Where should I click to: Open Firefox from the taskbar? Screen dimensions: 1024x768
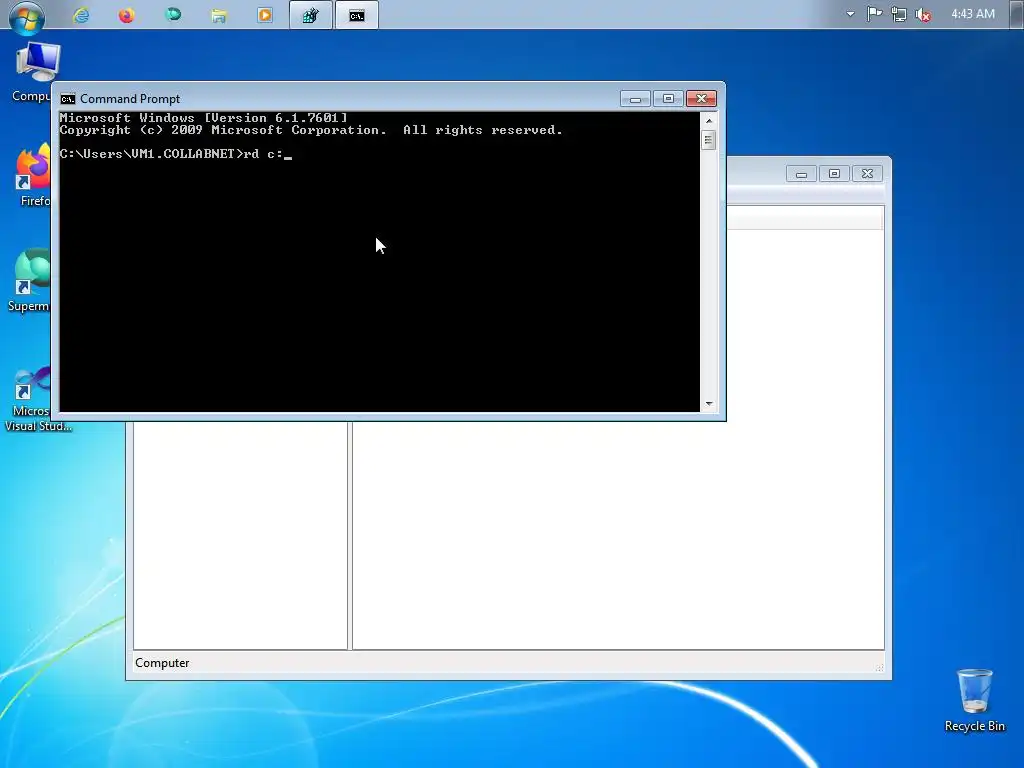pos(127,15)
